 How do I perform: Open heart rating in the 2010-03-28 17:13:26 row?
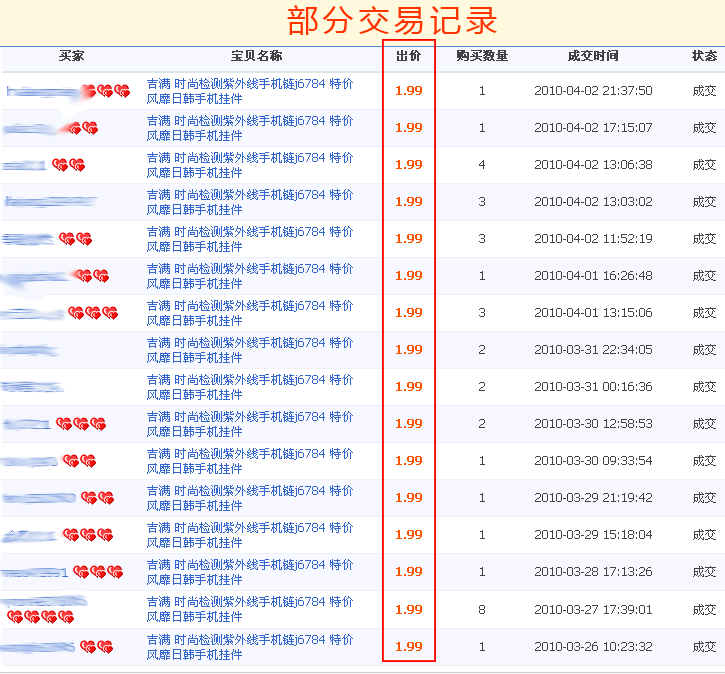pyautogui.click(x=98, y=572)
